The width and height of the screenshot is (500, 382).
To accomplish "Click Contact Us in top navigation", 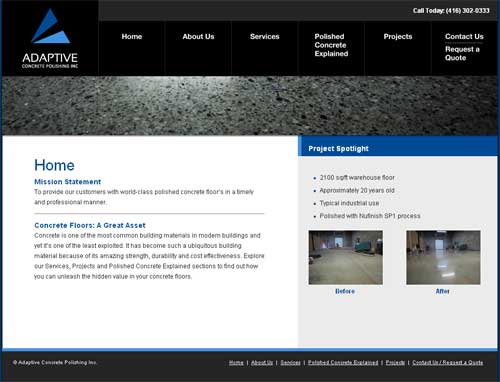I will 464,37.
